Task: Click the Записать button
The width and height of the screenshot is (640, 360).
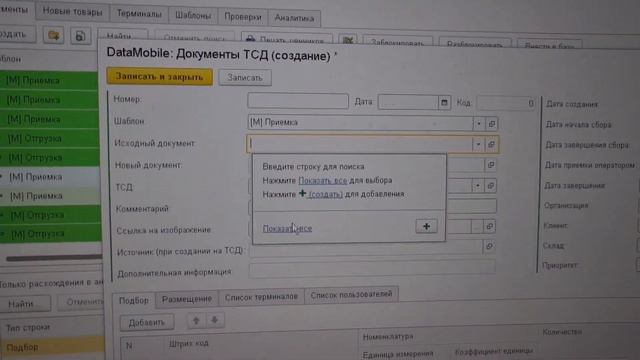Action: [245, 78]
